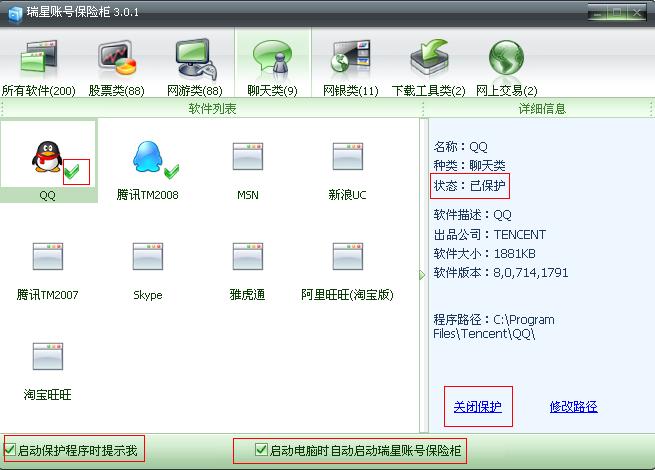Maximize the 瑞星账号保险柜 window
This screenshot has height=470, width=655.
pos(617,13)
